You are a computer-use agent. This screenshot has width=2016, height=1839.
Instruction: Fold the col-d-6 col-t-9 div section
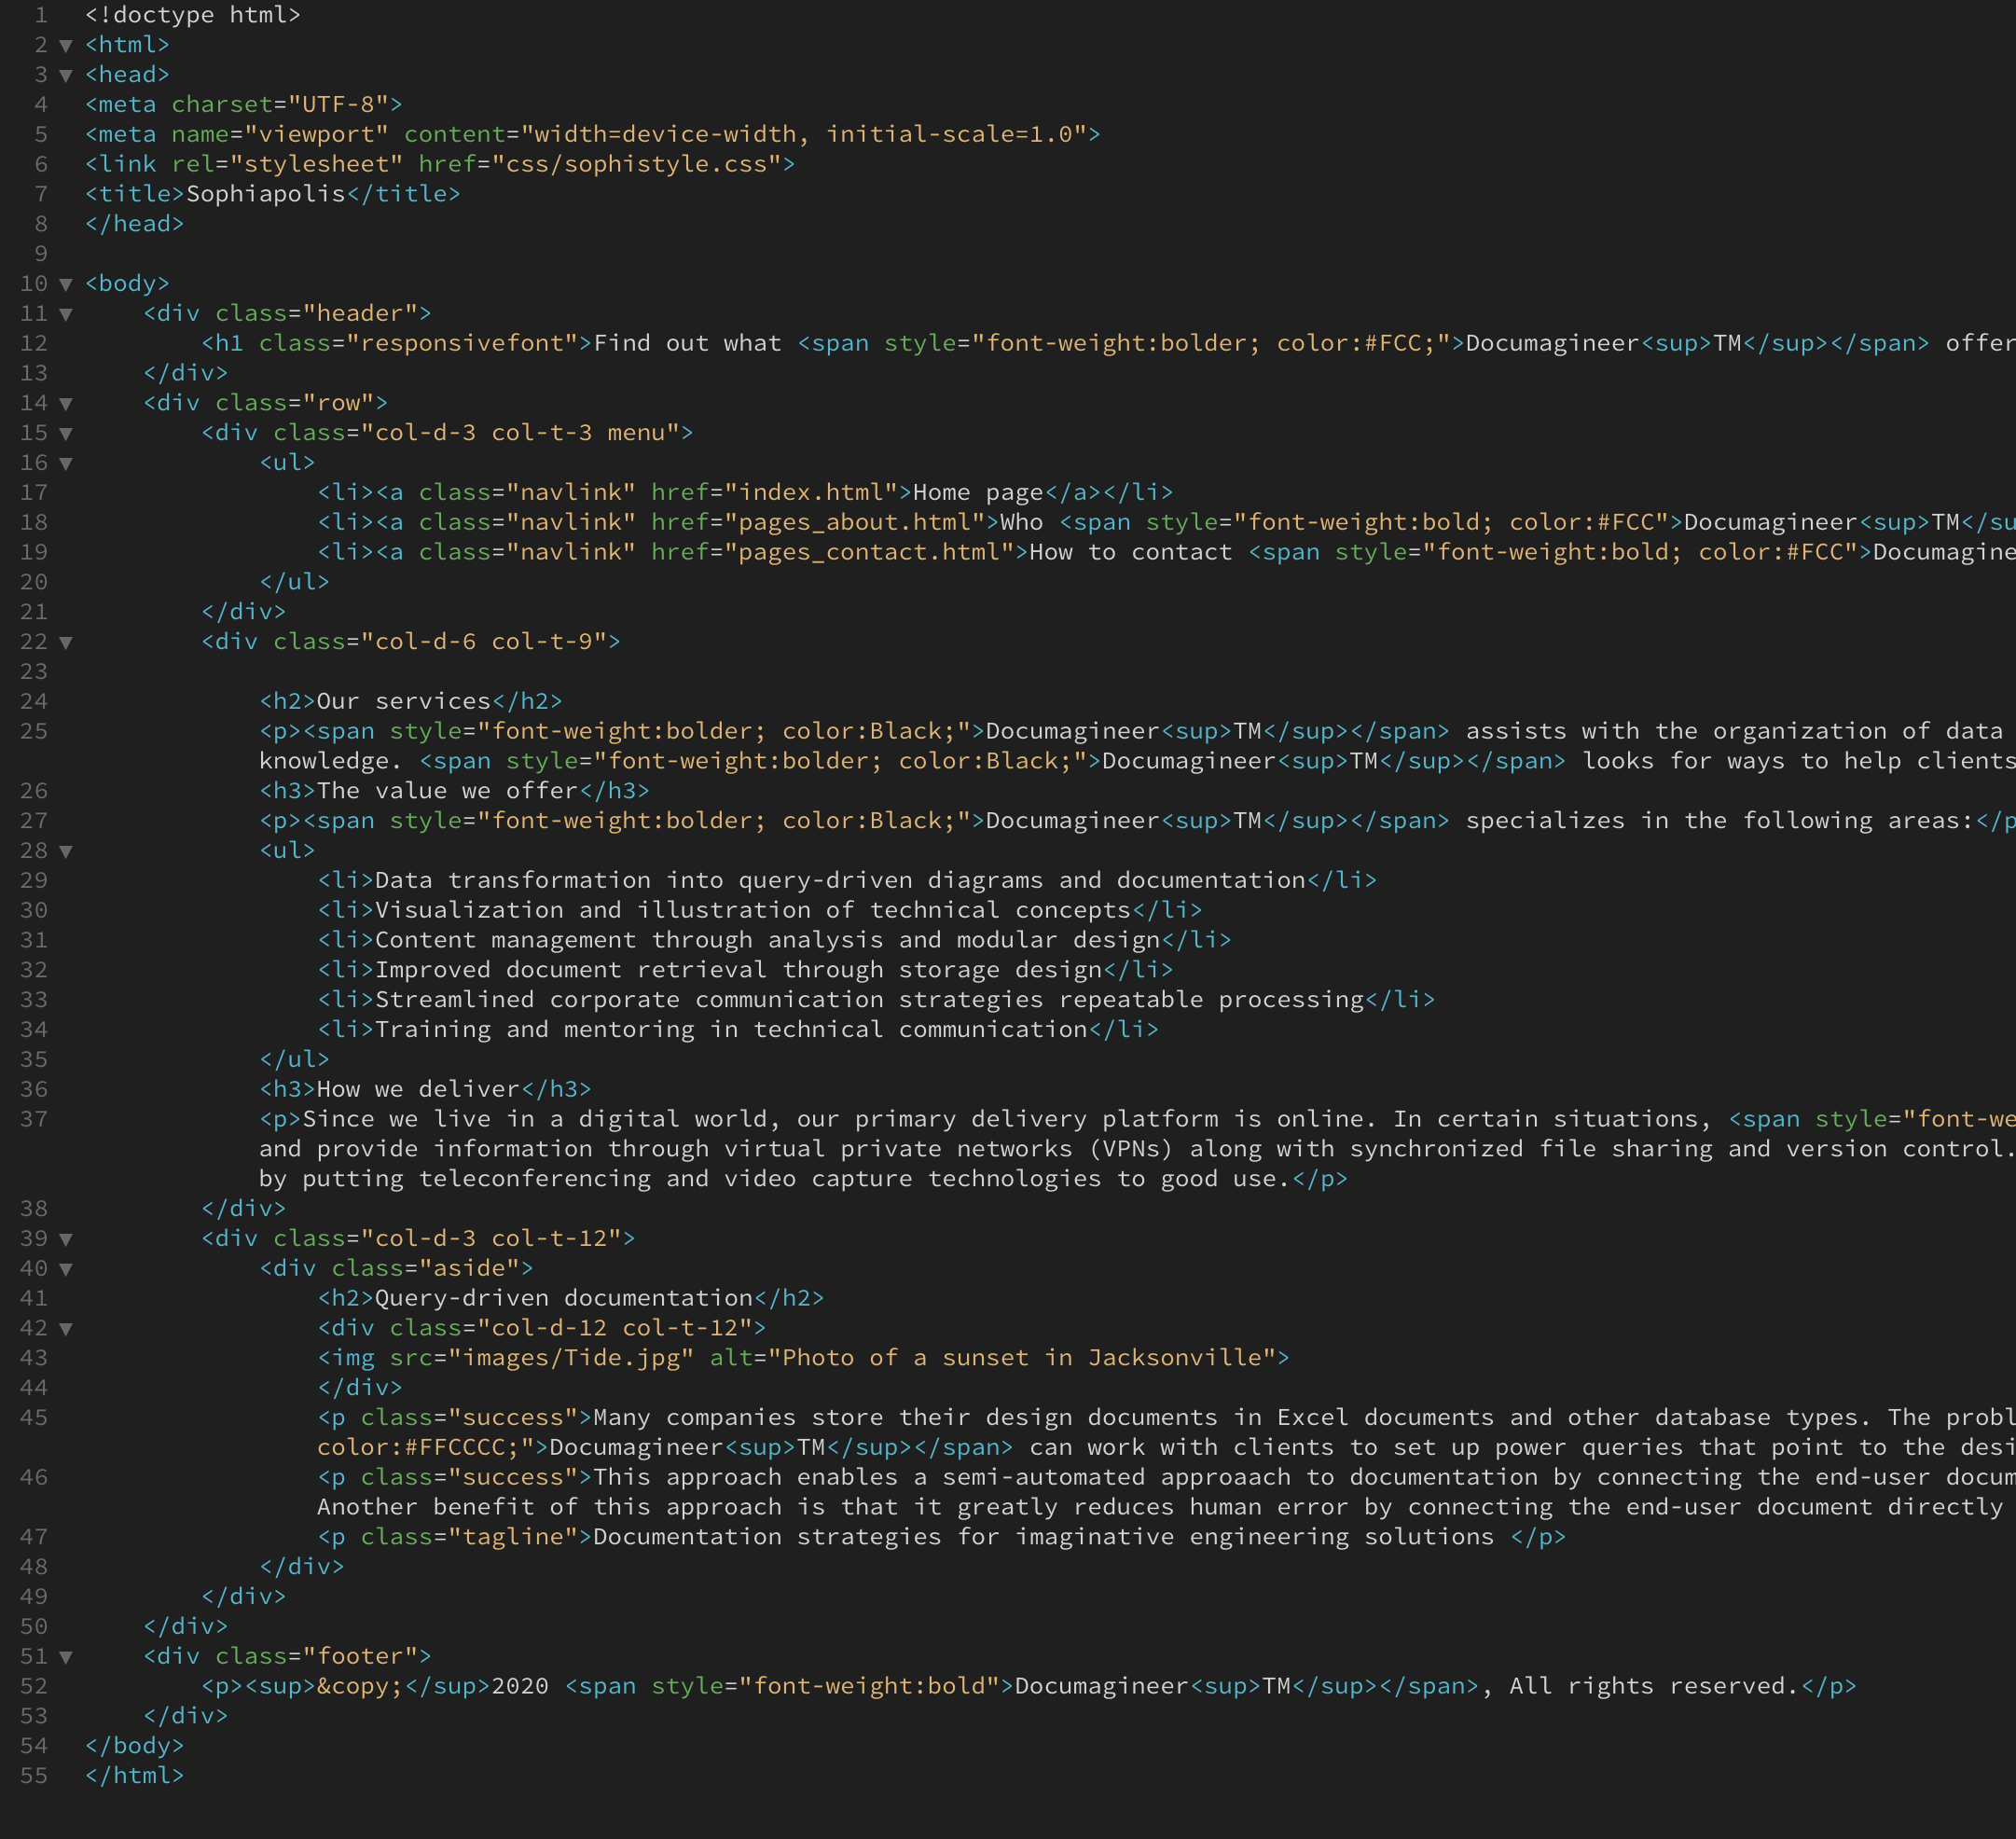coord(65,642)
